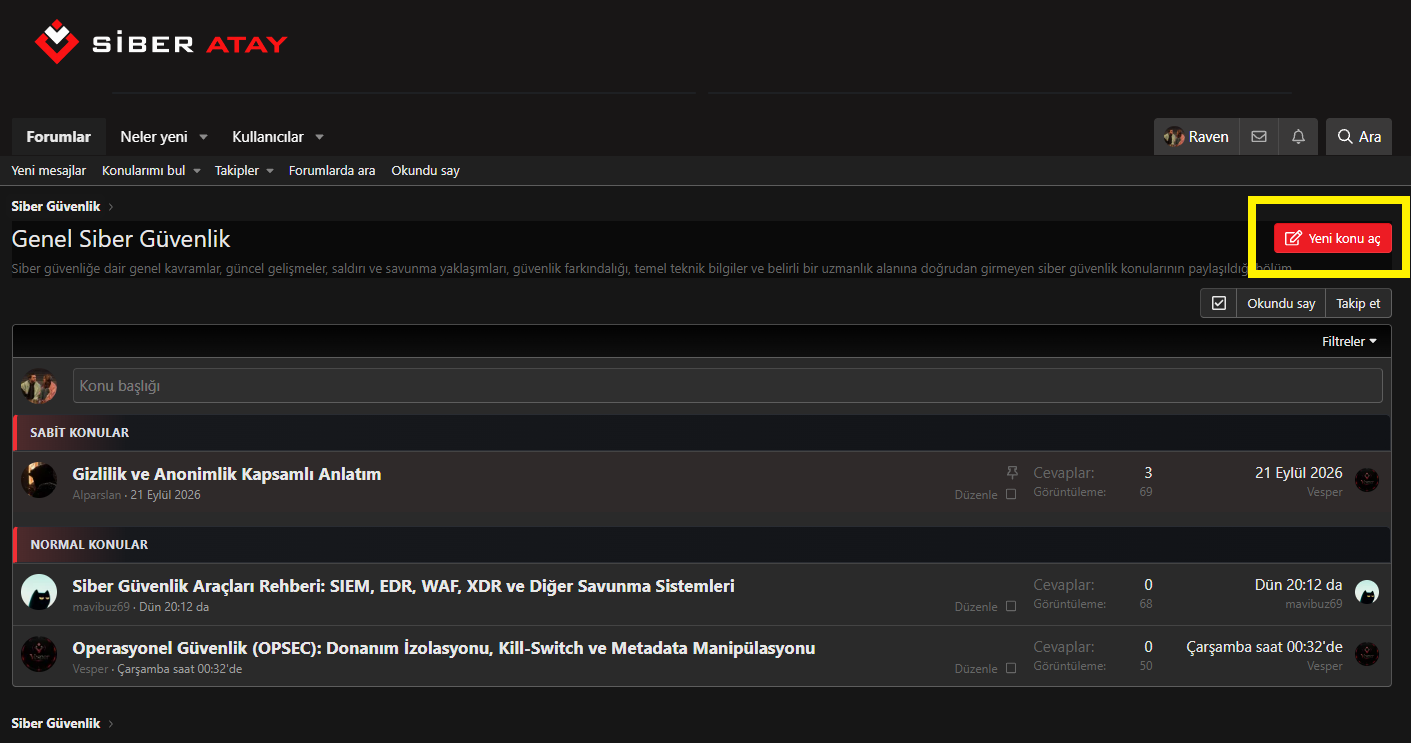Open the Ara search button
The image size is (1411, 743).
[x=1359, y=137]
